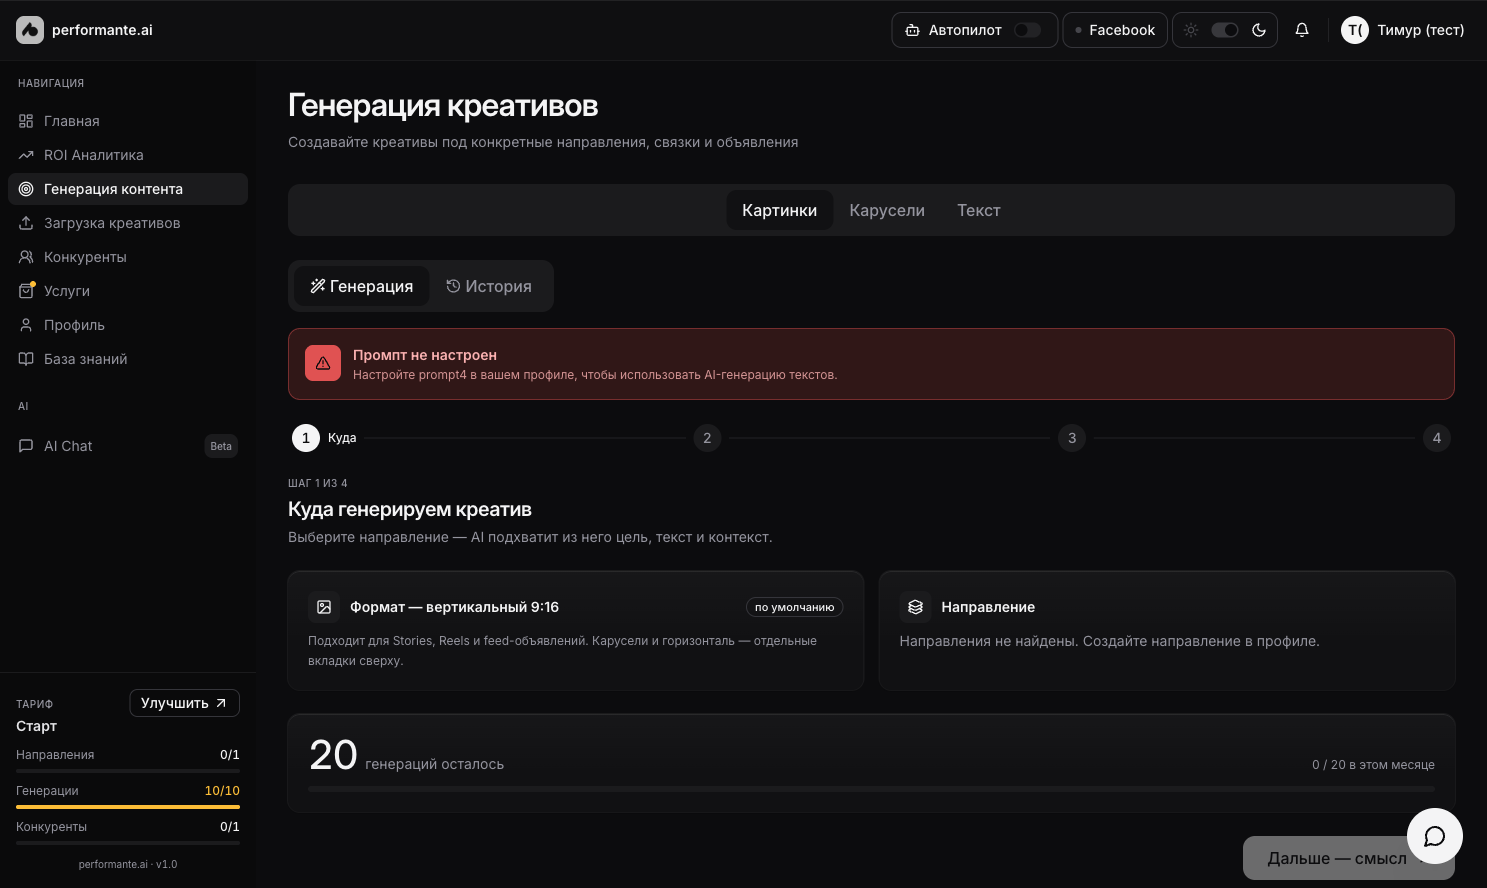Viewport: 1487px width, 888px height.
Task: Click the Промпт не настроен heading
Action: 425,355
